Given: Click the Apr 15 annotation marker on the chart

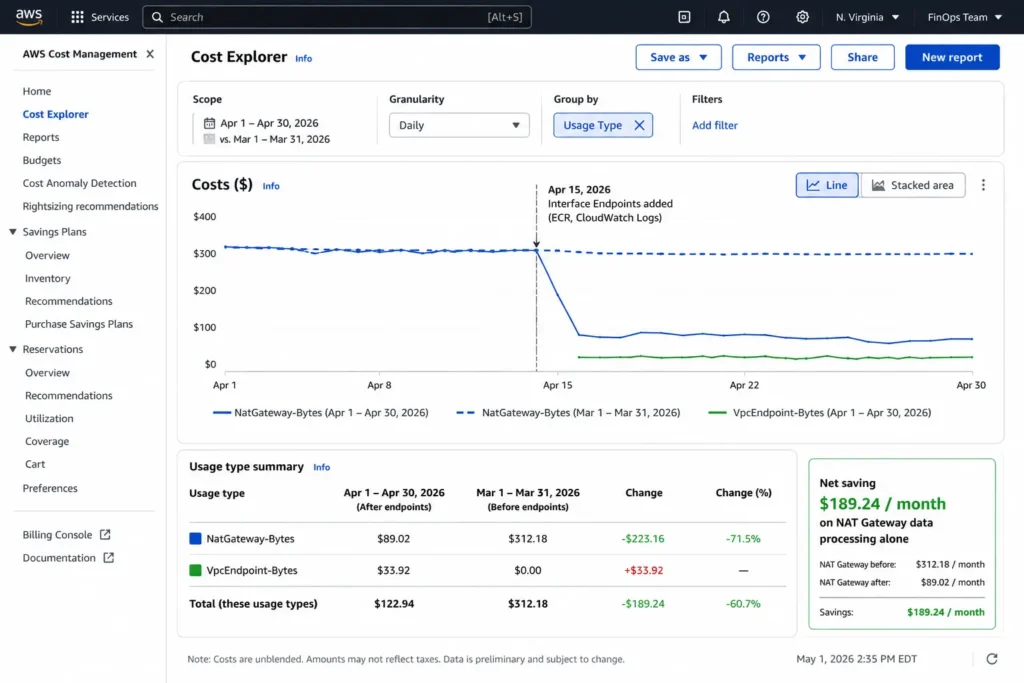Looking at the screenshot, I should click(536, 244).
